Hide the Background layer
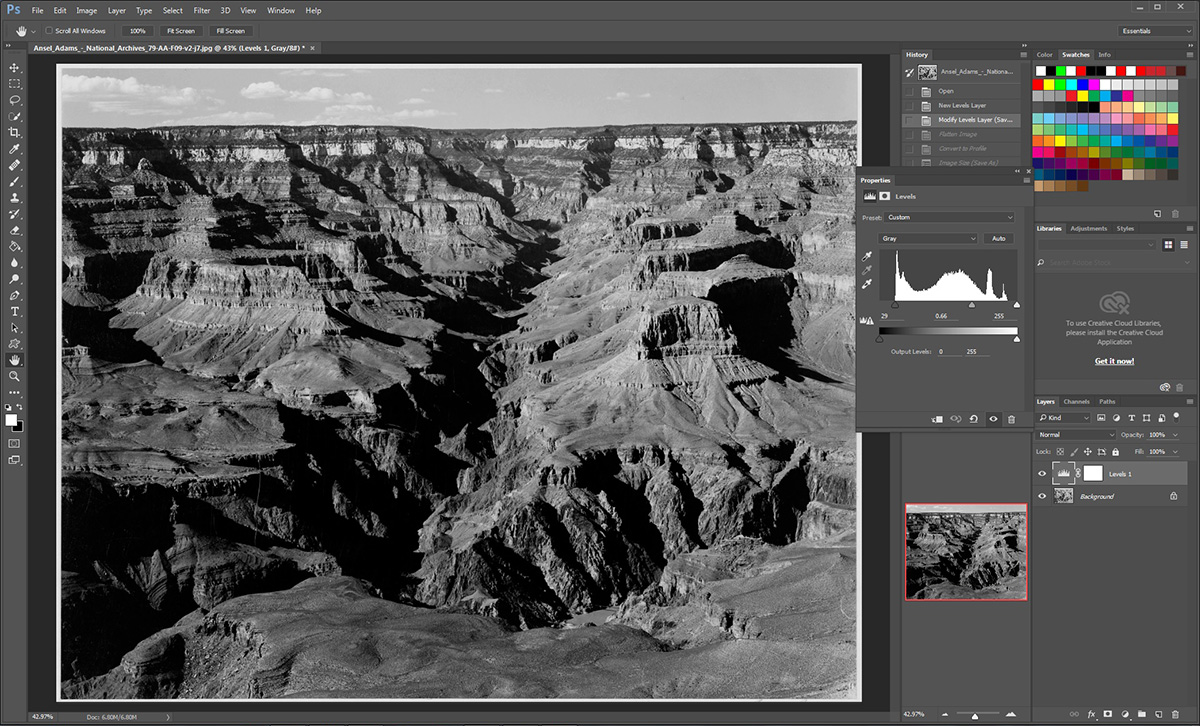1200x726 pixels. pyautogui.click(x=1042, y=496)
